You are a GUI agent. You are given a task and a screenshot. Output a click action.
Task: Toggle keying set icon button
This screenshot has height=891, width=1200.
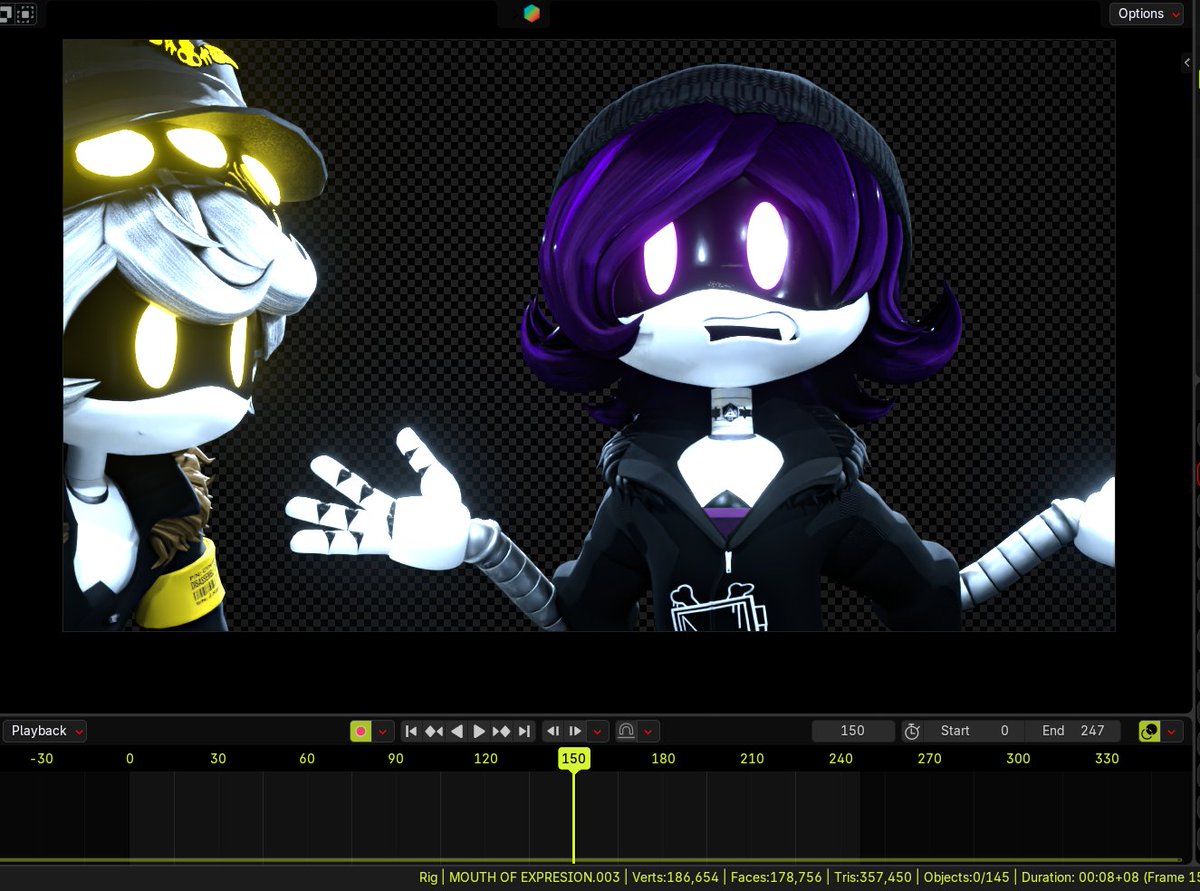click(1149, 731)
